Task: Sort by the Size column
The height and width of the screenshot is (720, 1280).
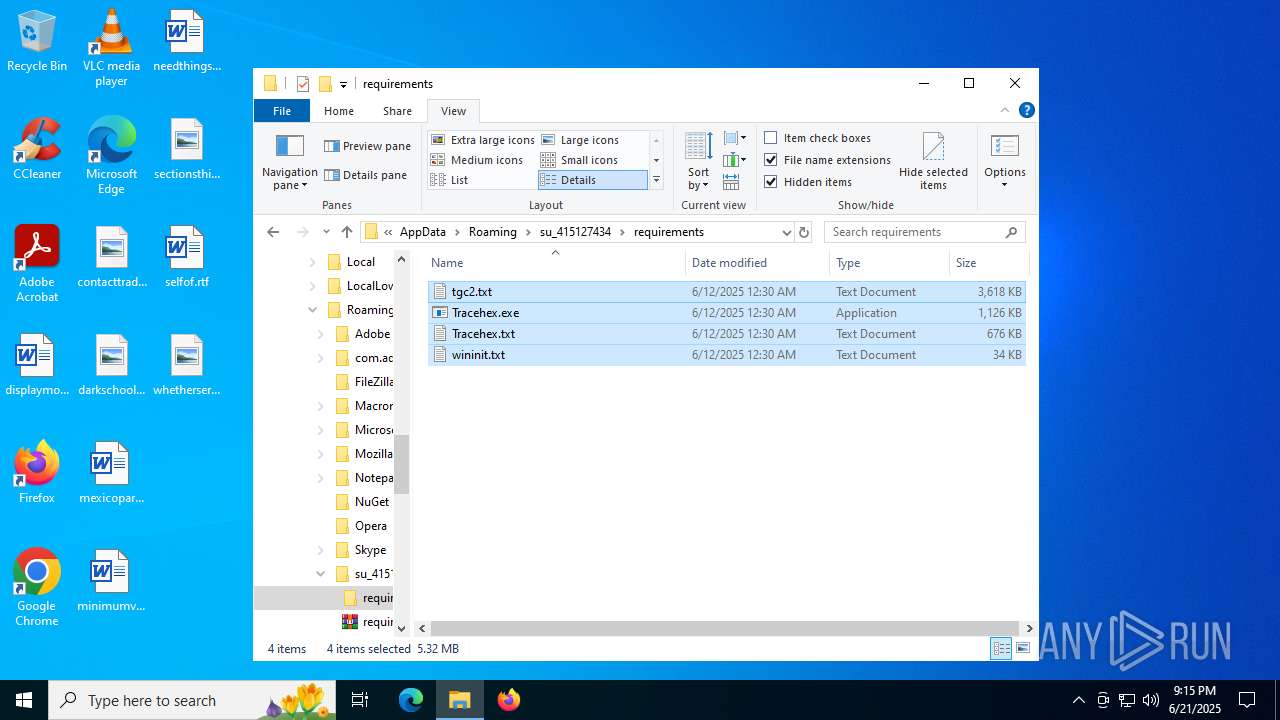Action: tap(988, 263)
